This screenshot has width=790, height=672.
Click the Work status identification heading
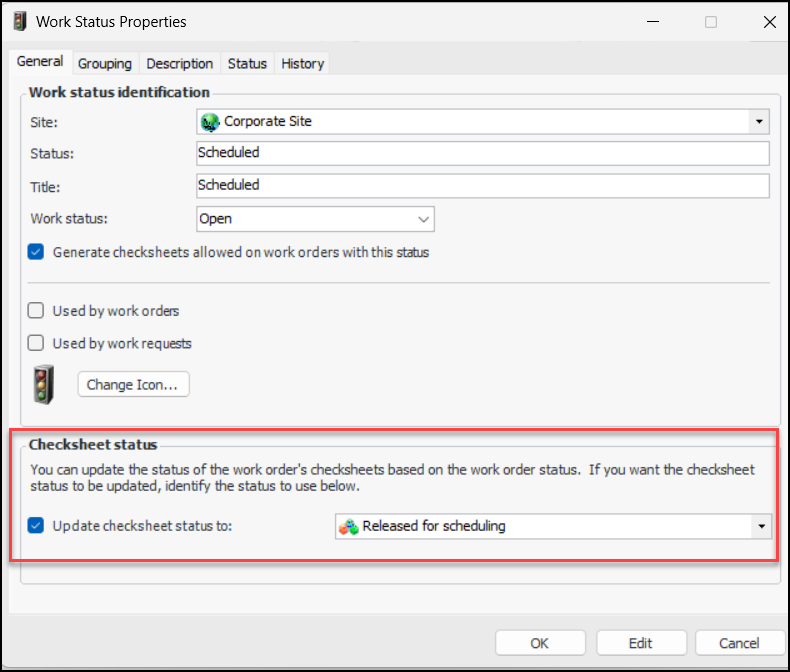119,92
